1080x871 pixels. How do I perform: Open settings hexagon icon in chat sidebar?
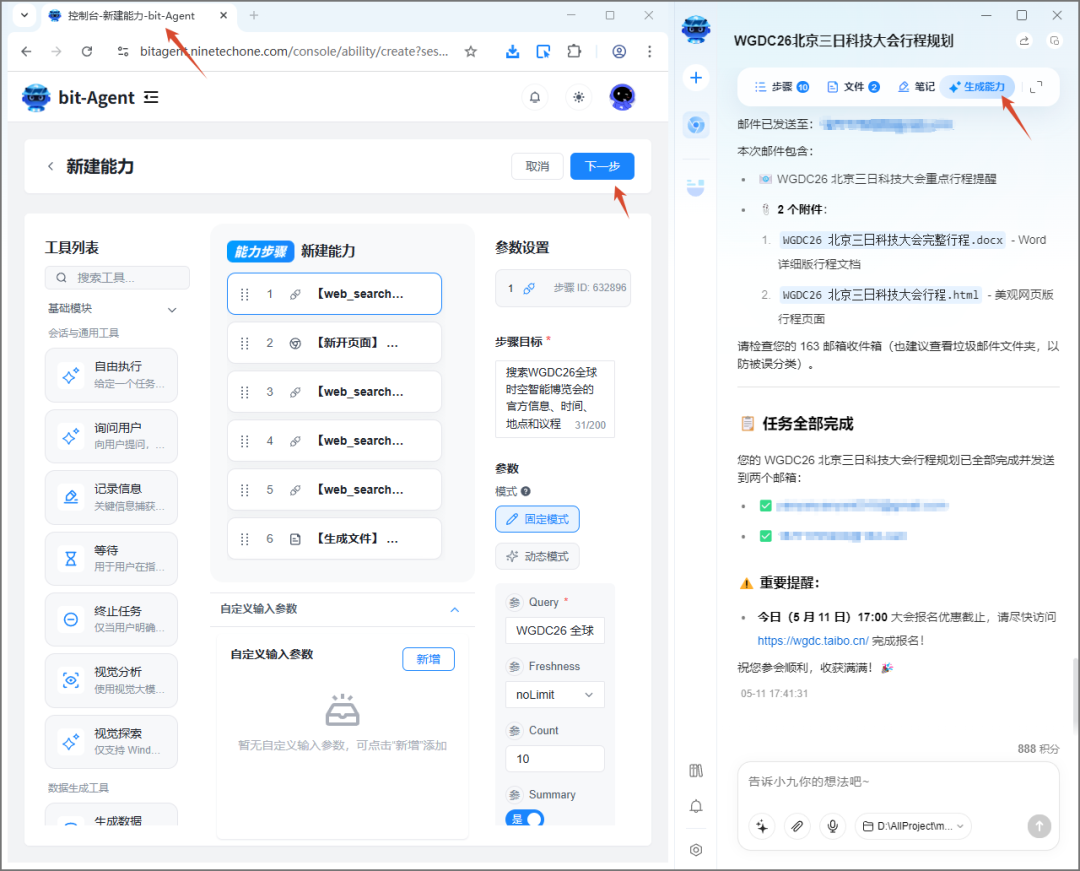696,850
